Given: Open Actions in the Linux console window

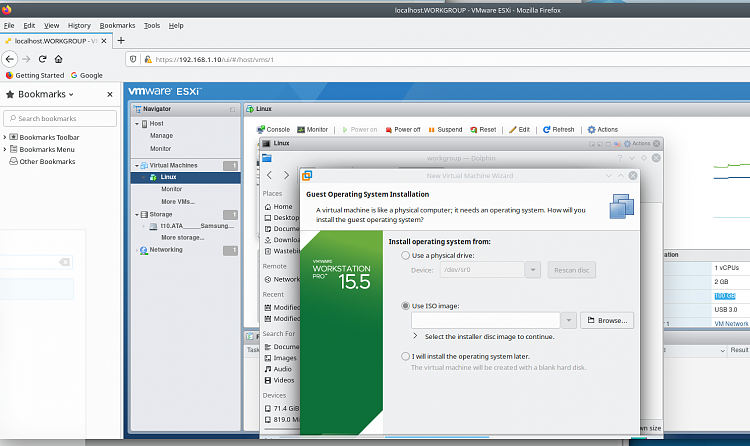Looking at the screenshot, I should [x=637, y=144].
